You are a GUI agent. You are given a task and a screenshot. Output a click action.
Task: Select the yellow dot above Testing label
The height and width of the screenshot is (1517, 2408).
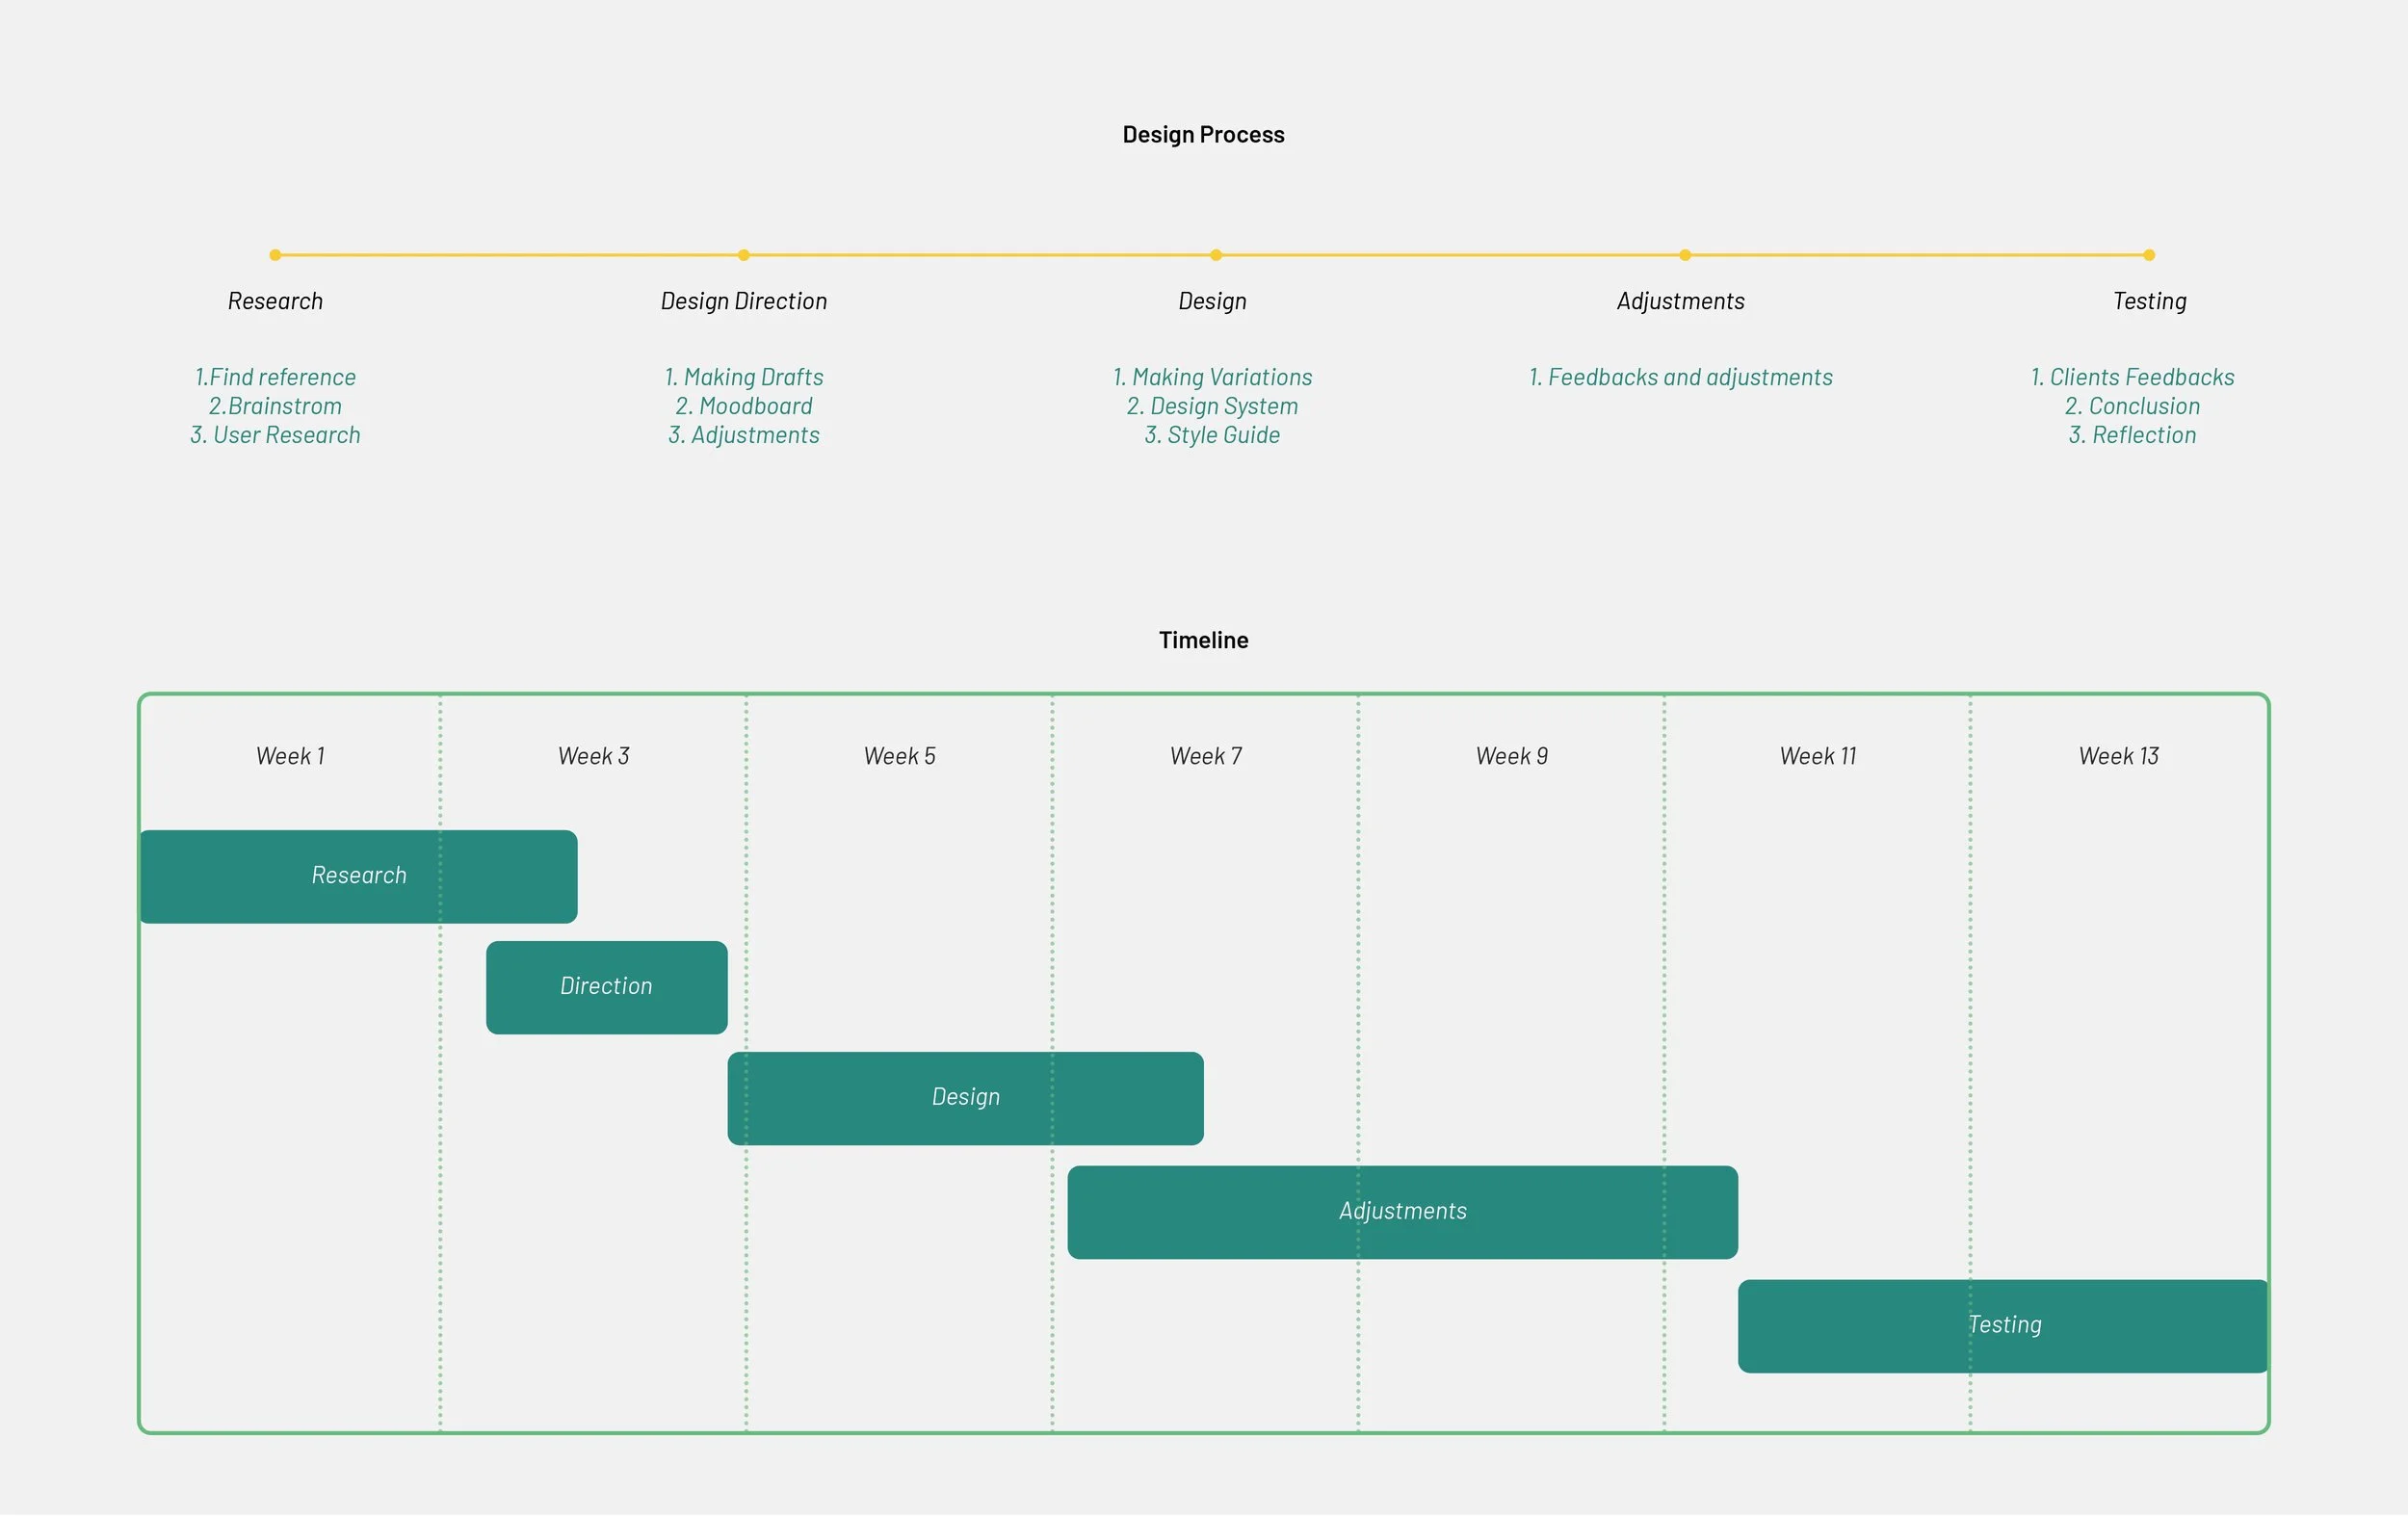click(x=2148, y=255)
